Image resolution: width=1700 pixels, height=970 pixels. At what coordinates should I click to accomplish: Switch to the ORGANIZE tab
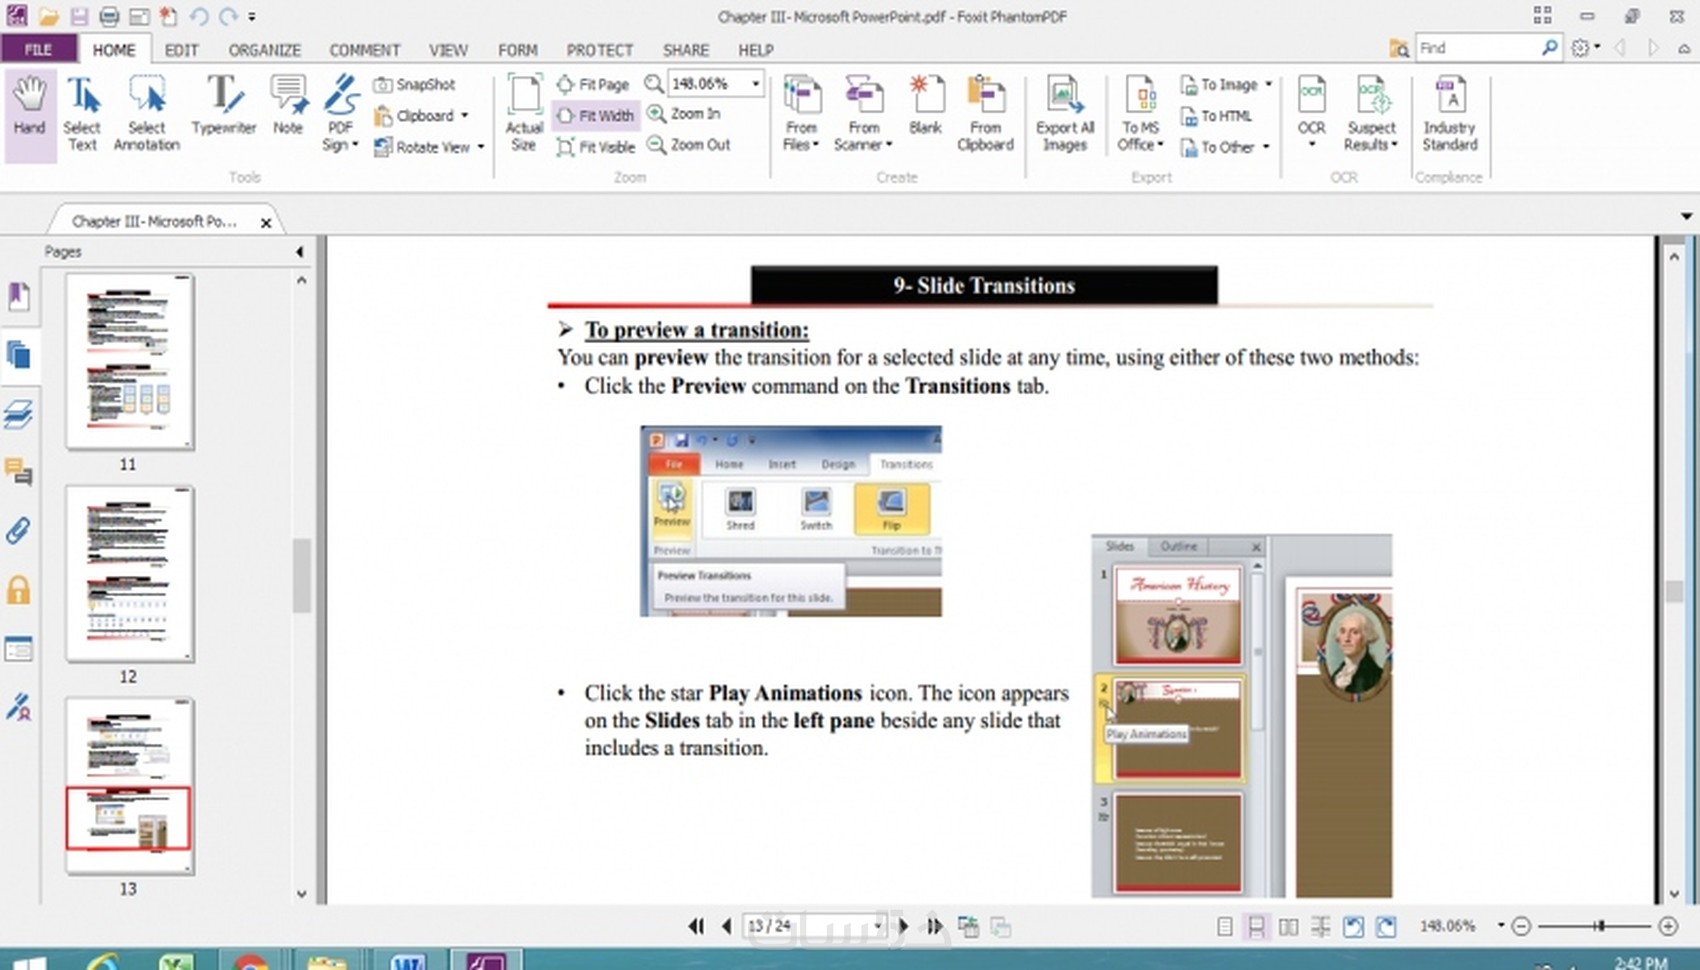264,50
